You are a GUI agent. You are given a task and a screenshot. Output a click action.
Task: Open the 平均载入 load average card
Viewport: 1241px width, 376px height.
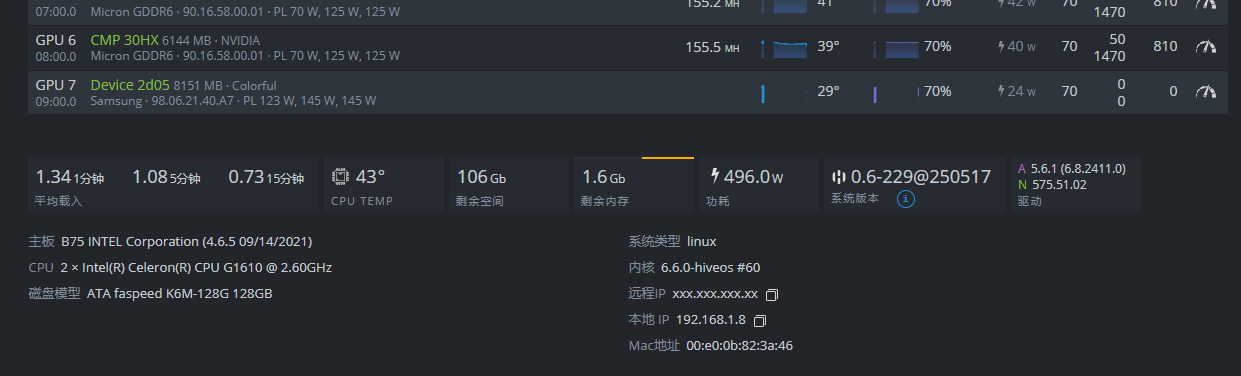point(173,185)
